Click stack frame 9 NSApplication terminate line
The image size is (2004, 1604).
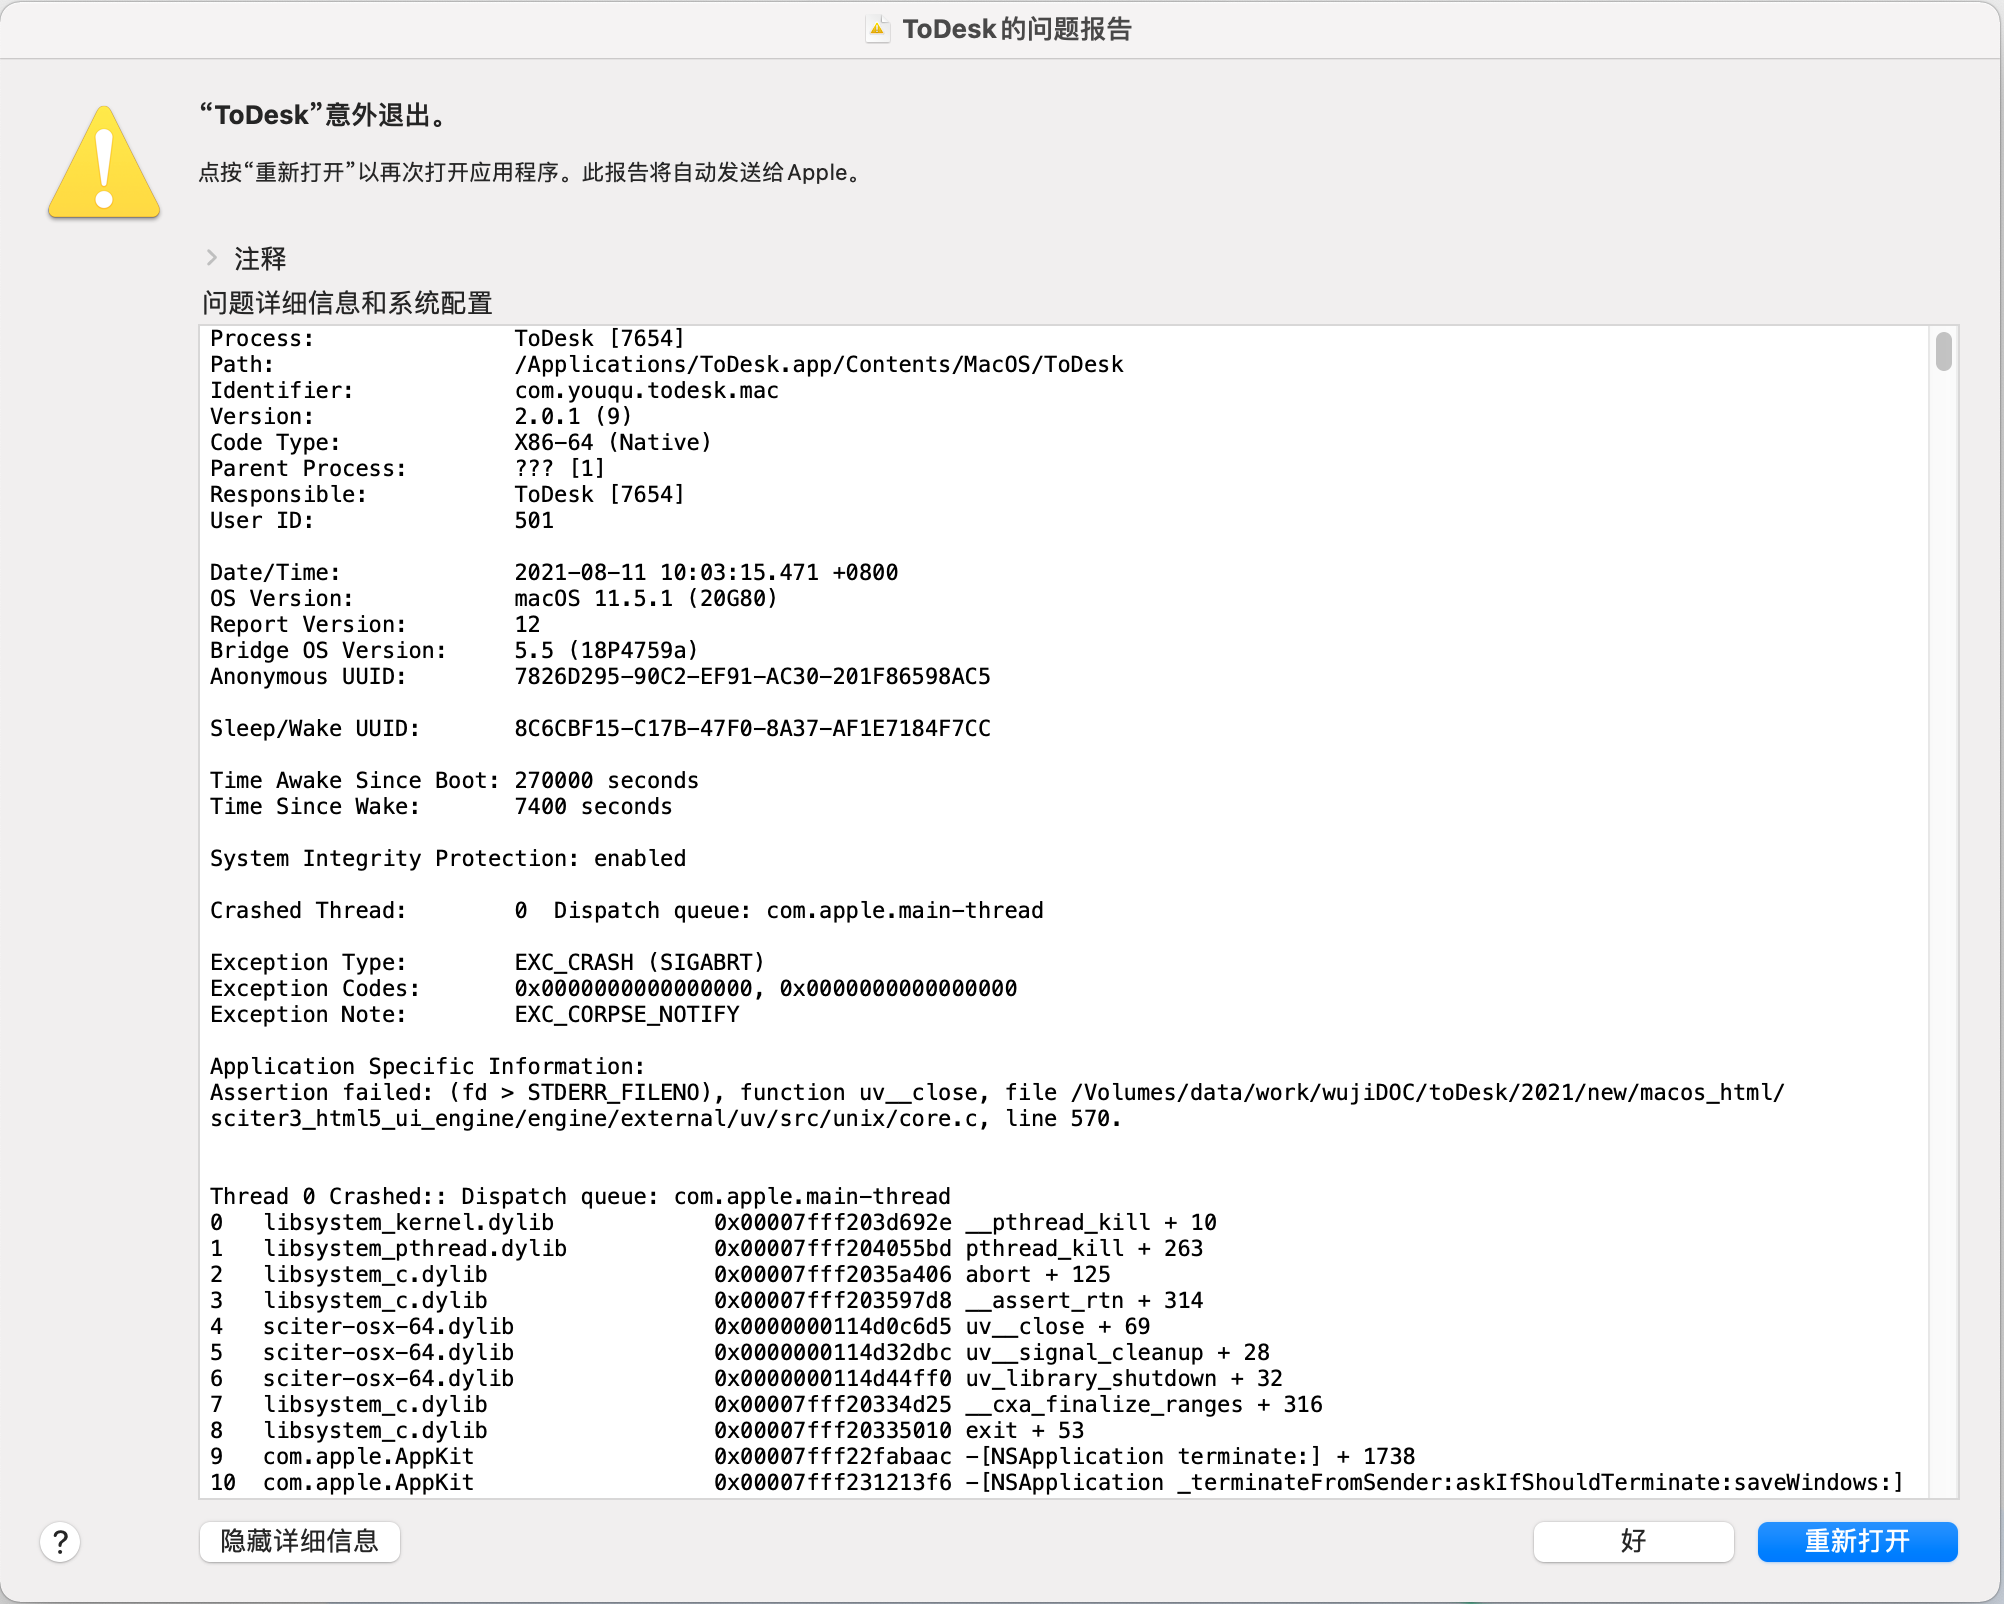coord(813,1456)
